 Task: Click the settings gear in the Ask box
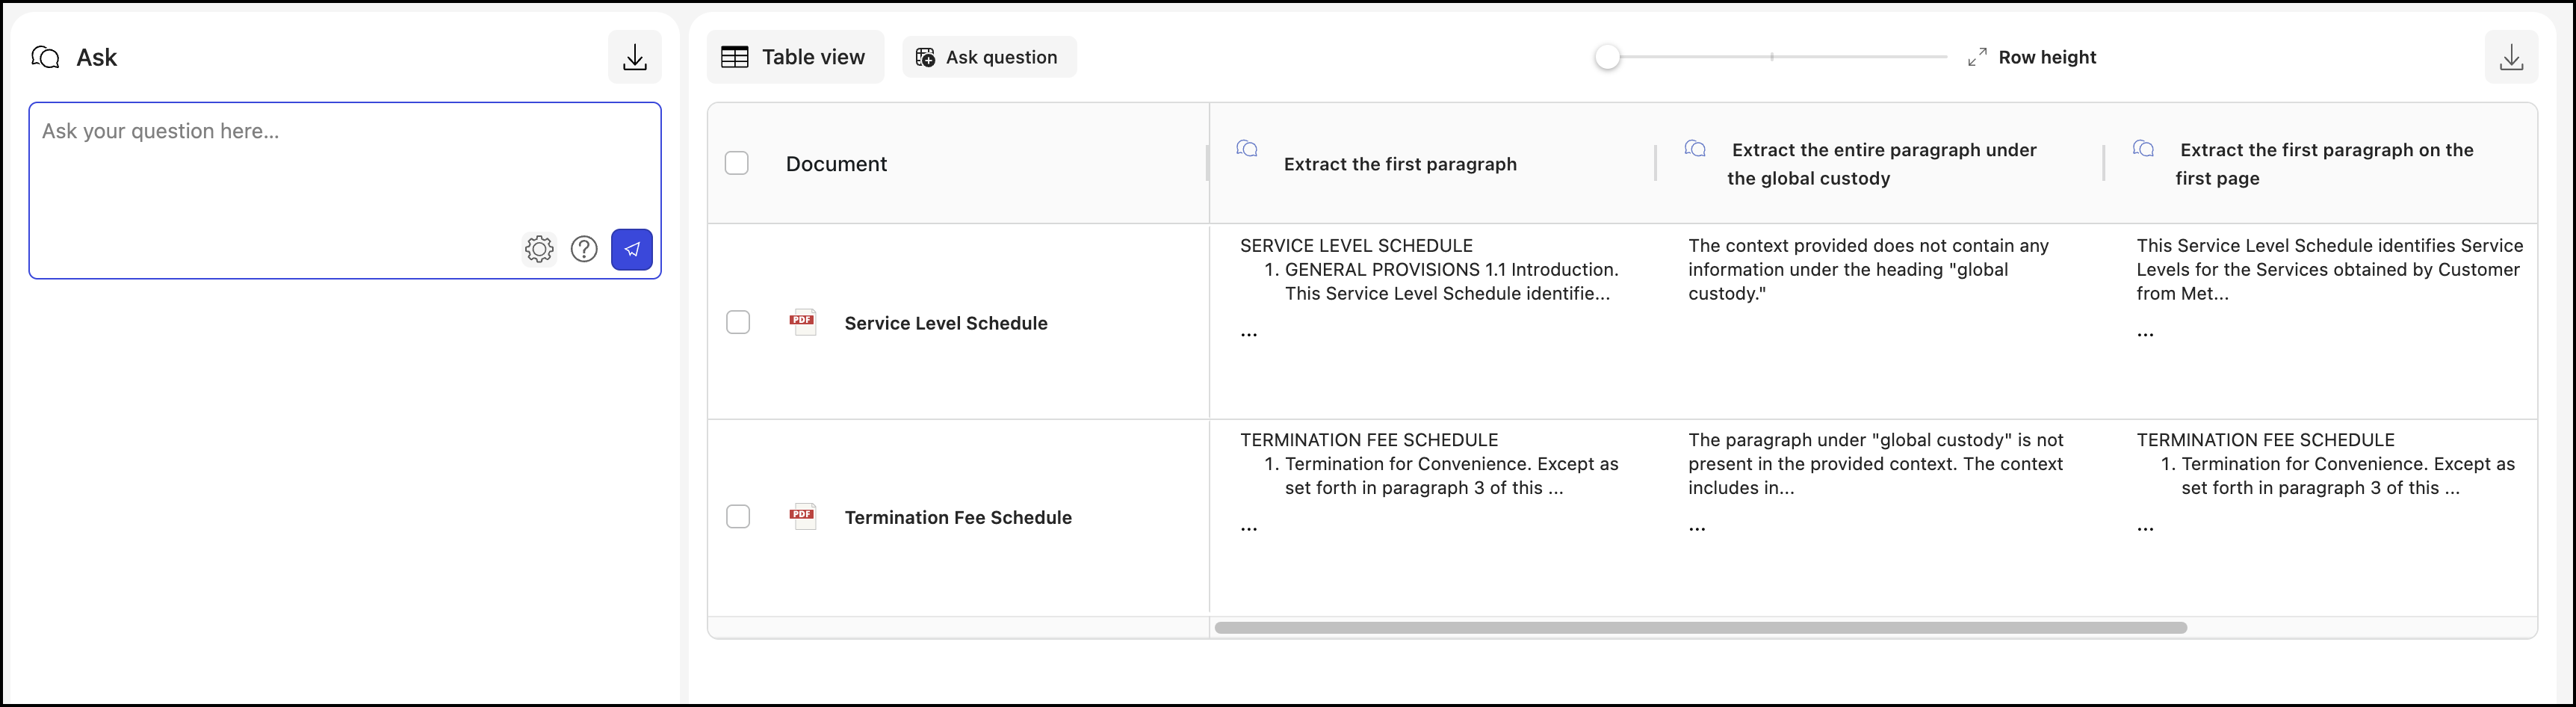[x=539, y=249]
